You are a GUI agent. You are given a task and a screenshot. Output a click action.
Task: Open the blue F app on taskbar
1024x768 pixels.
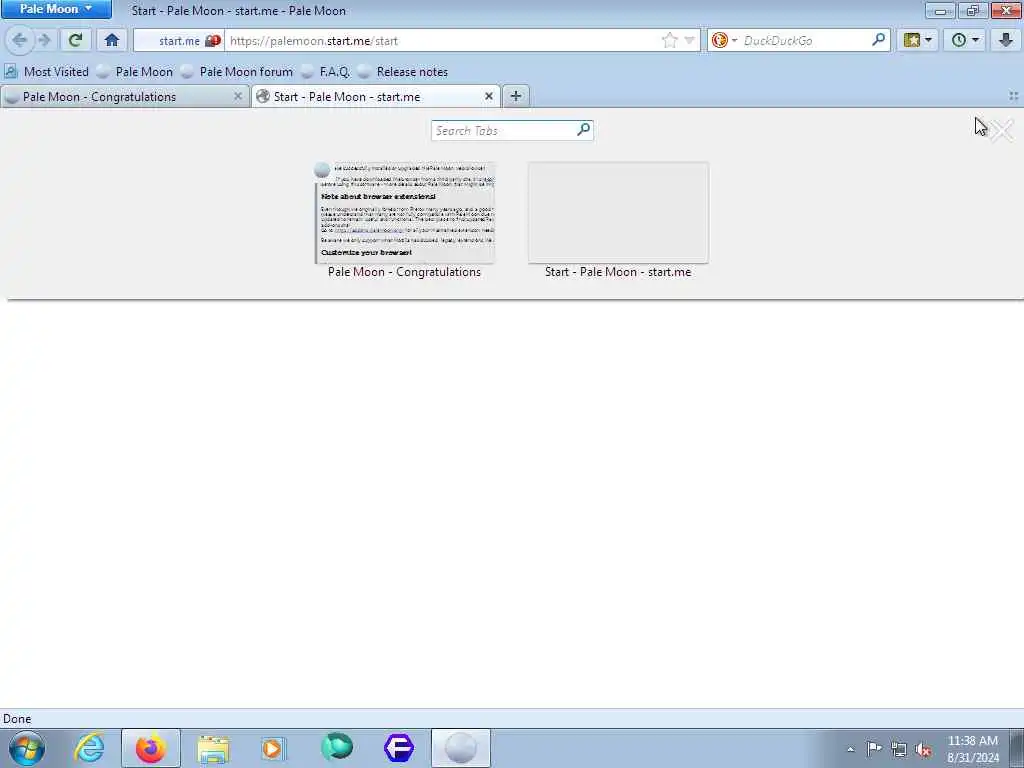coord(399,748)
